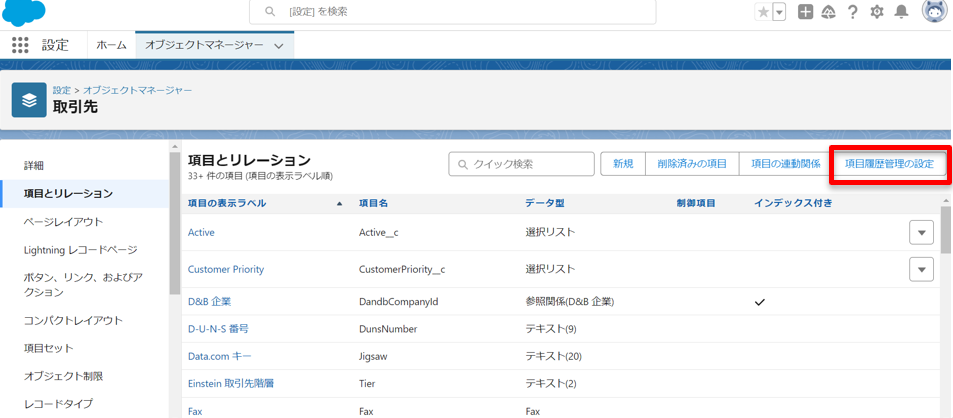Click the 項目履歴管理の設定 button
The image size is (953, 418).
[889, 163]
